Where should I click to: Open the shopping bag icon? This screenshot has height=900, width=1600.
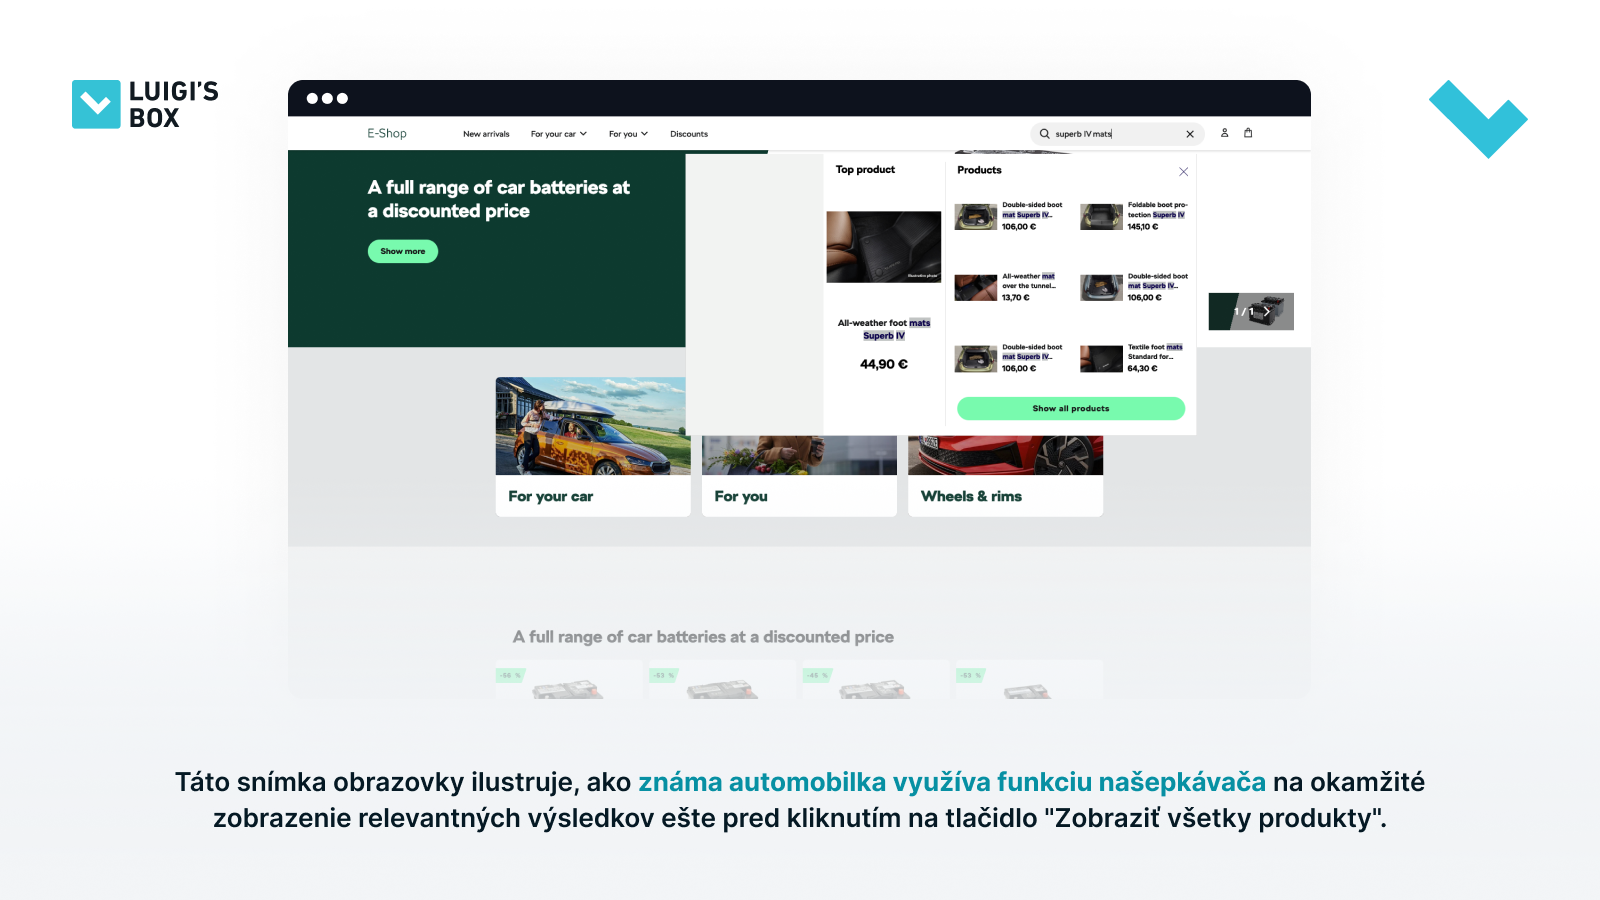(1248, 133)
